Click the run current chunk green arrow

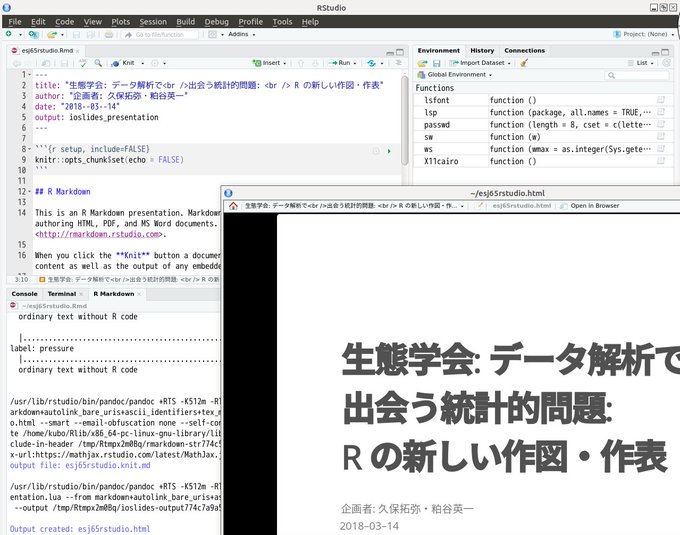[389, 151]
